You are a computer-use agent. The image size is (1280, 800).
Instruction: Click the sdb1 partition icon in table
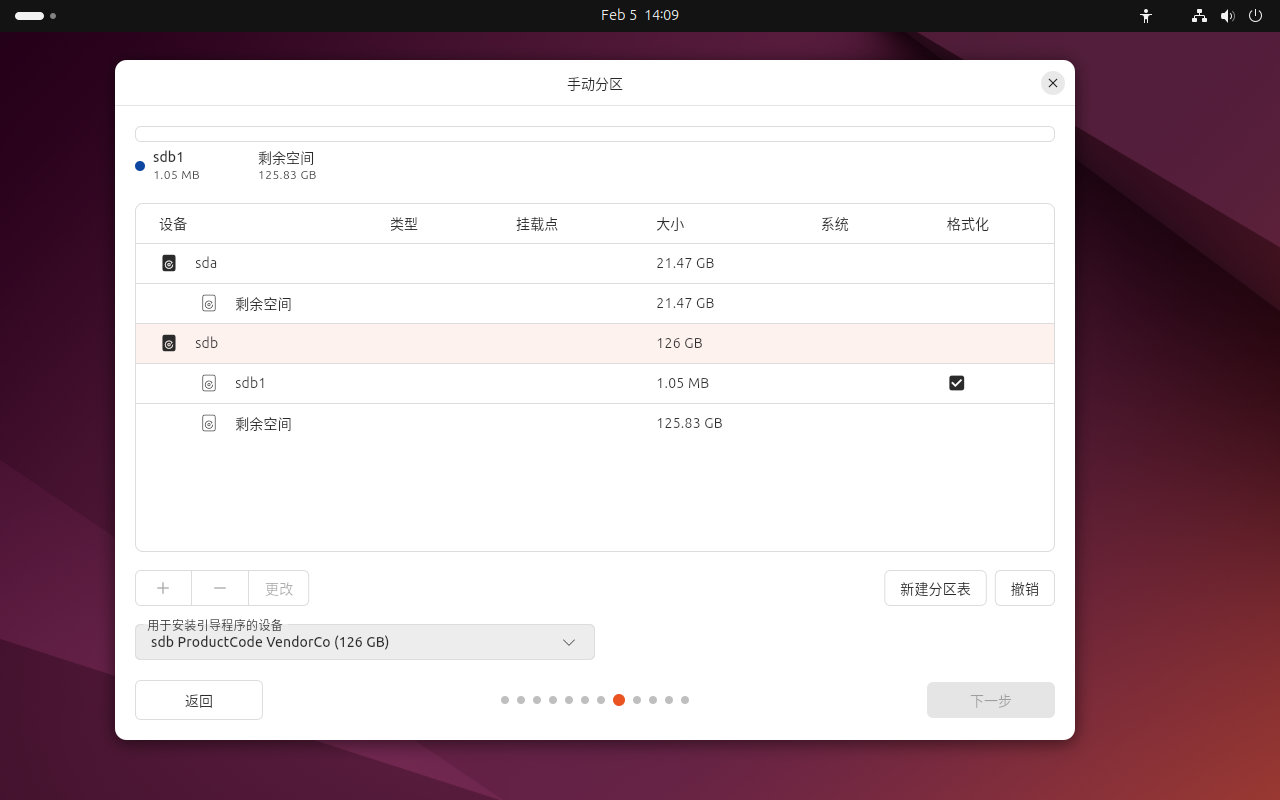209,383
